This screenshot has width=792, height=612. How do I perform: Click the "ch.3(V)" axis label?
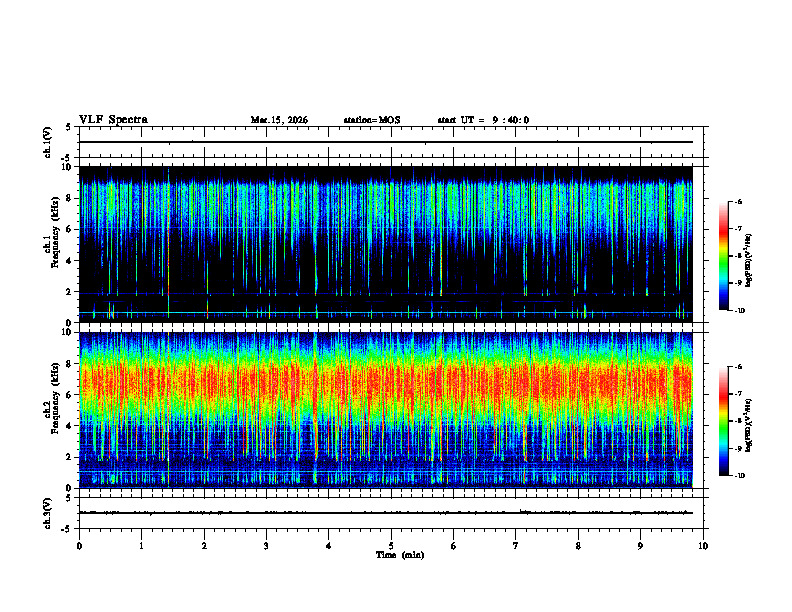point(48,513)
